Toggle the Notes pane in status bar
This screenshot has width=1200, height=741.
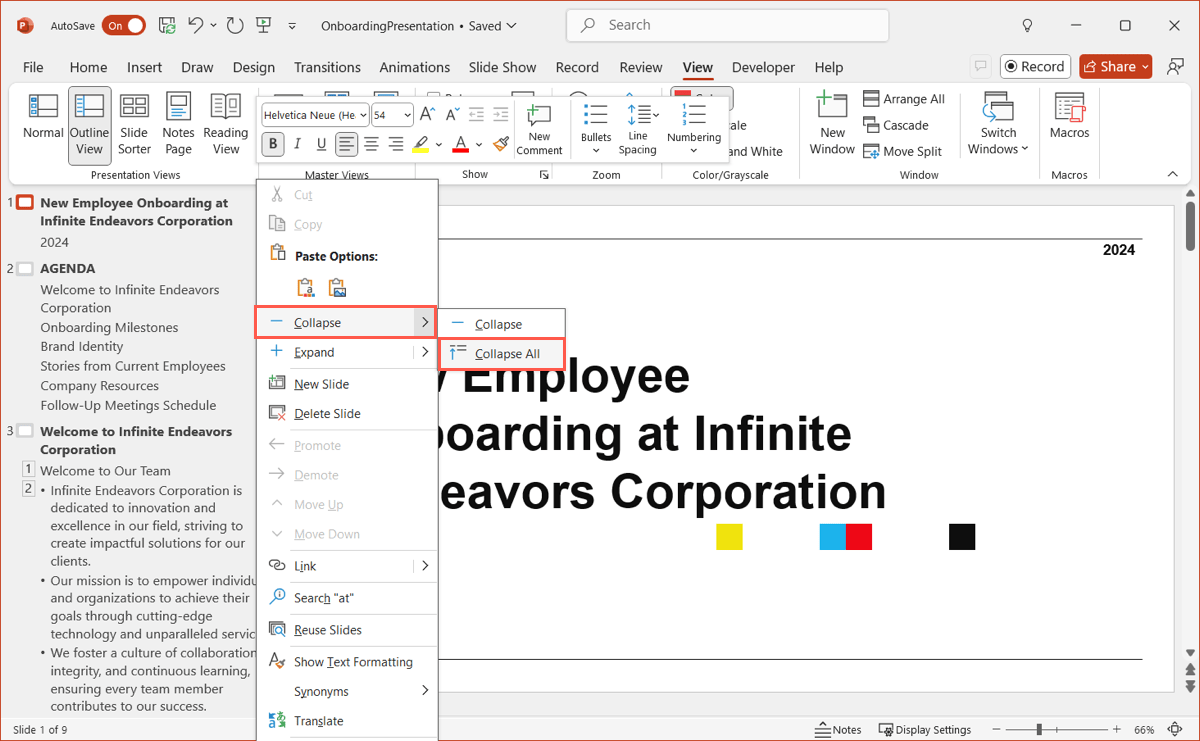coord(838,730)
